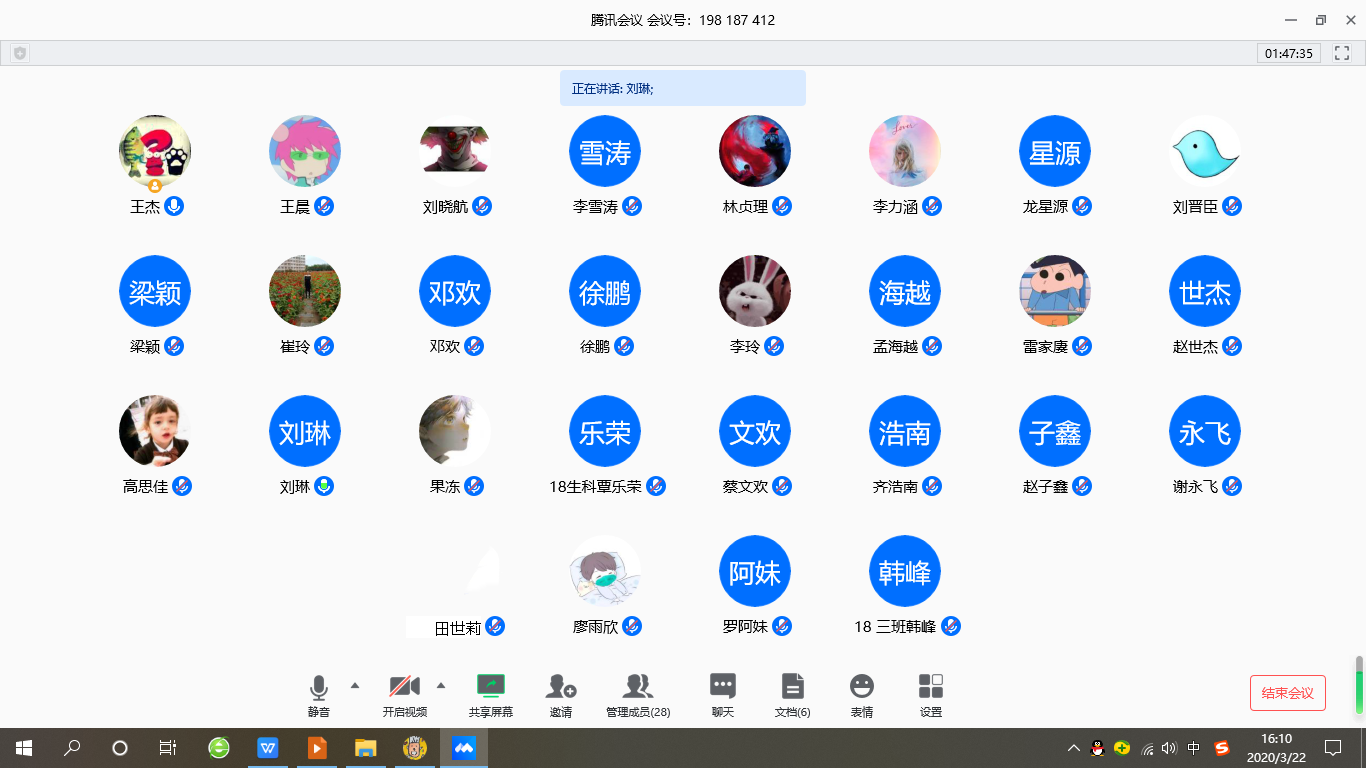
Task: Click the volume speaker tray icon
Action: coord(1169,748)
